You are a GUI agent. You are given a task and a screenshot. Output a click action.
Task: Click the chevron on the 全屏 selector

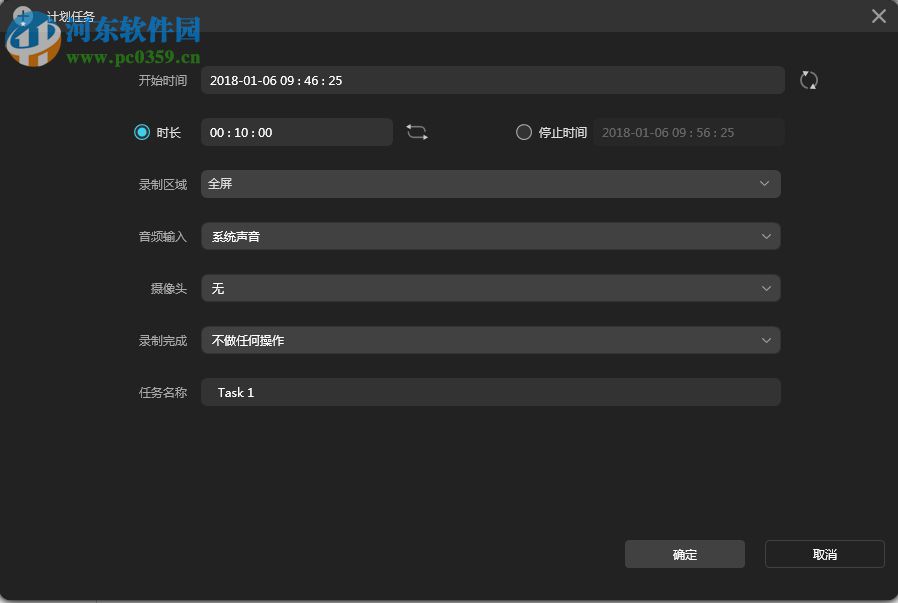click(766, 184)
